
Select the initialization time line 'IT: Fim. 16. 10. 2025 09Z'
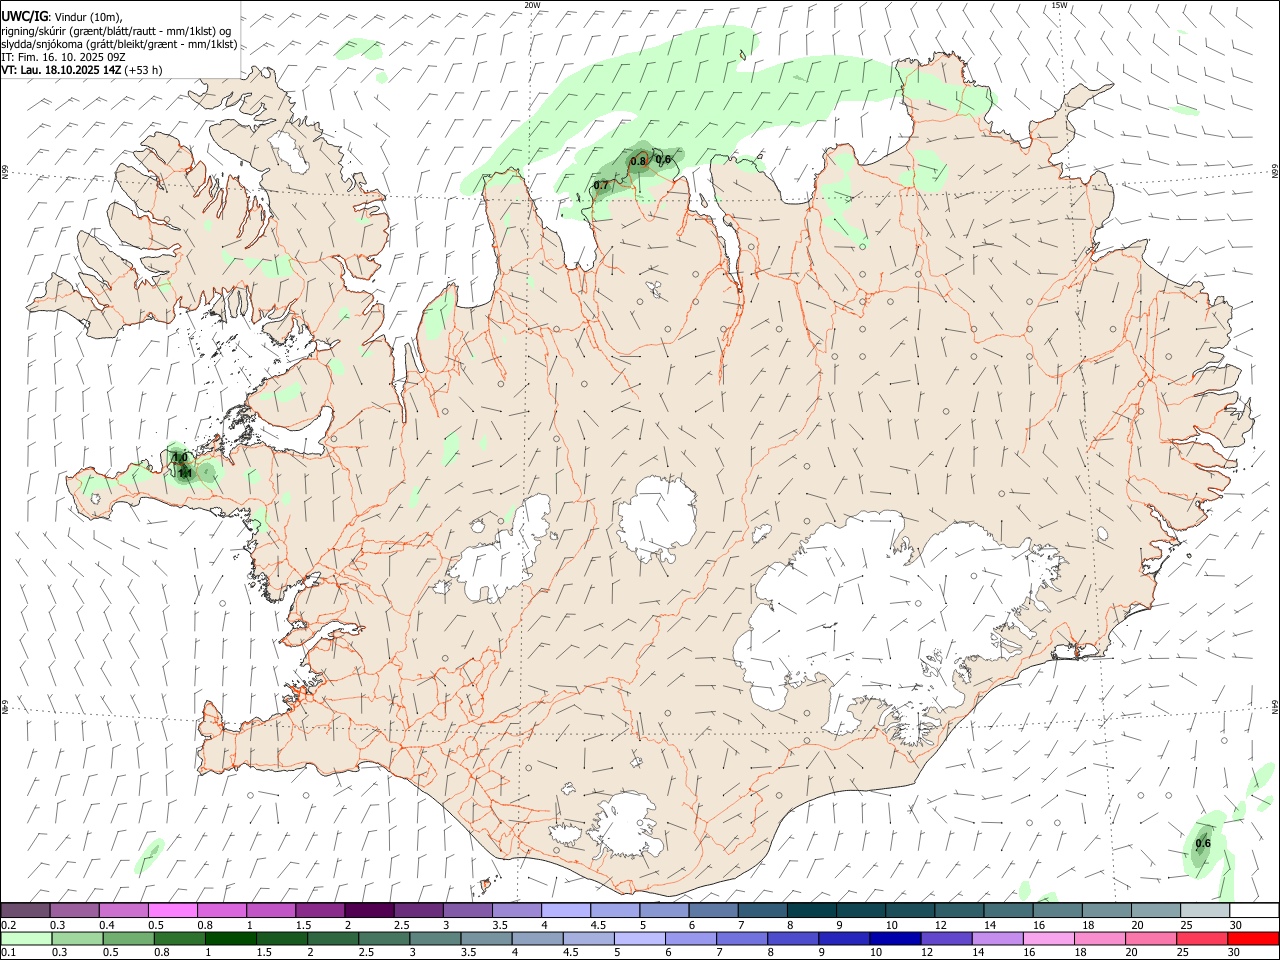63,57
